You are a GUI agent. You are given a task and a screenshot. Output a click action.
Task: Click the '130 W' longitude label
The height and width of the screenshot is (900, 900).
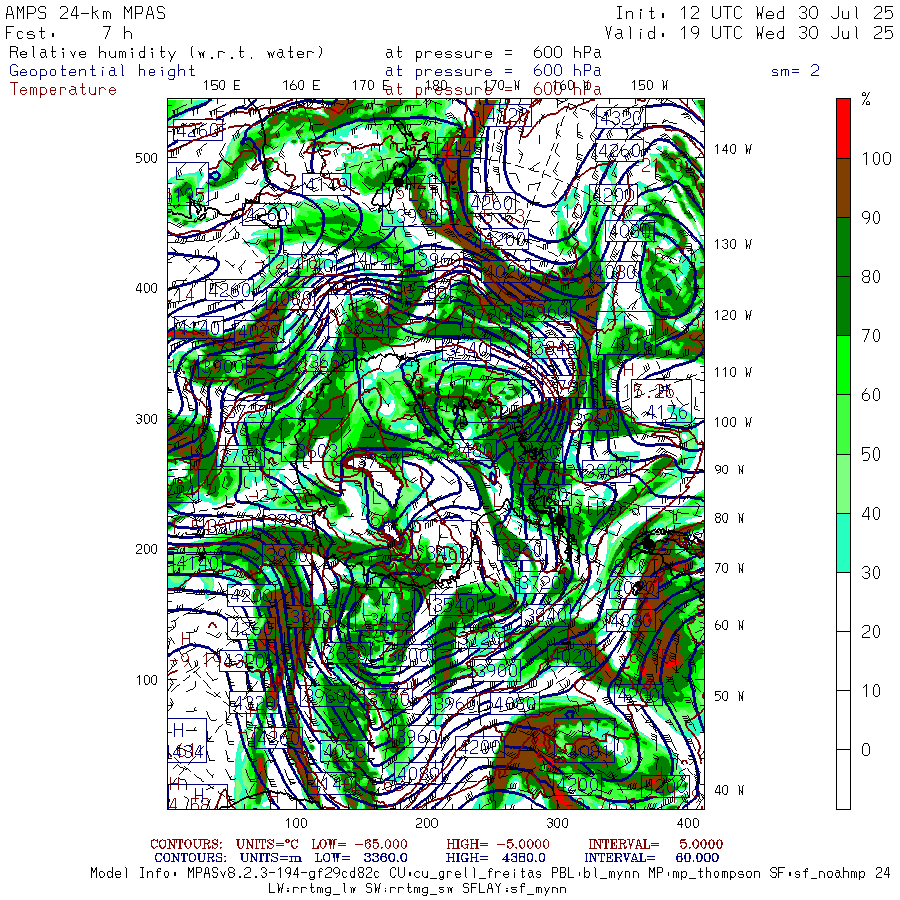coord(732,244)
